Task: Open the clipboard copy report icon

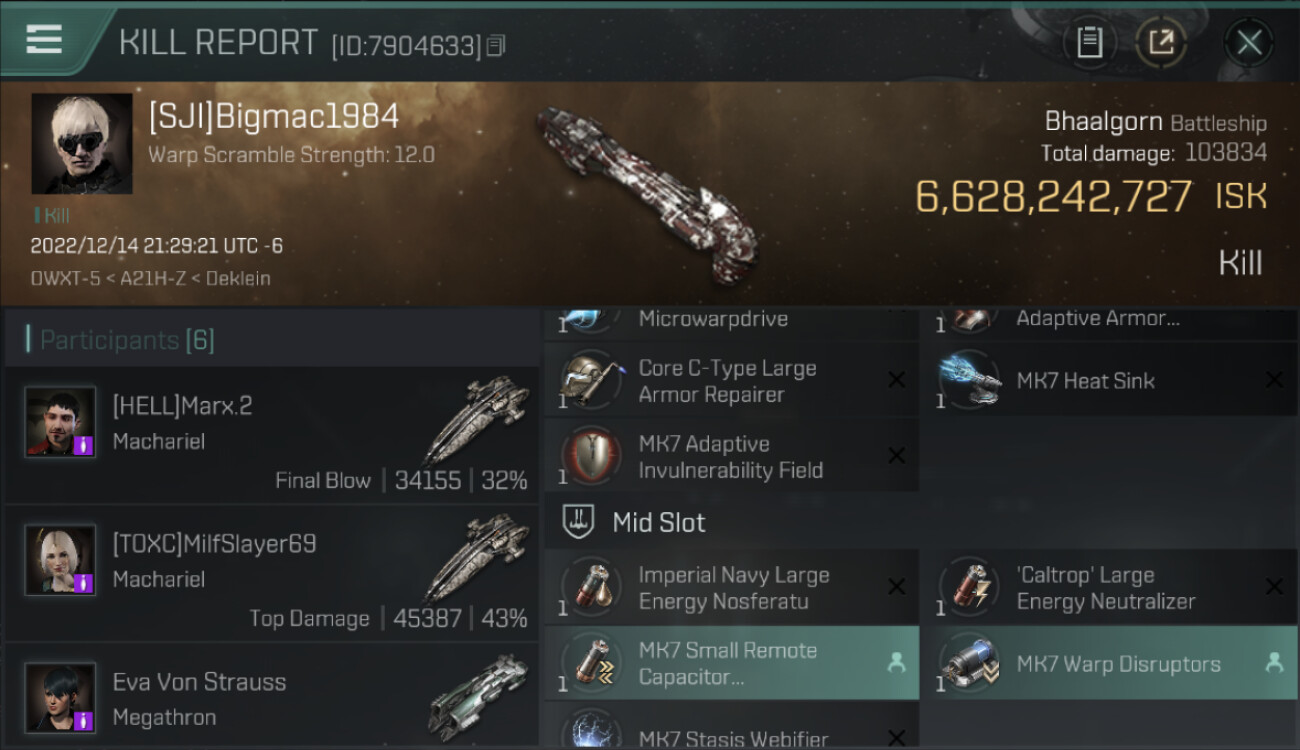Action: [x=1089, y=43]
